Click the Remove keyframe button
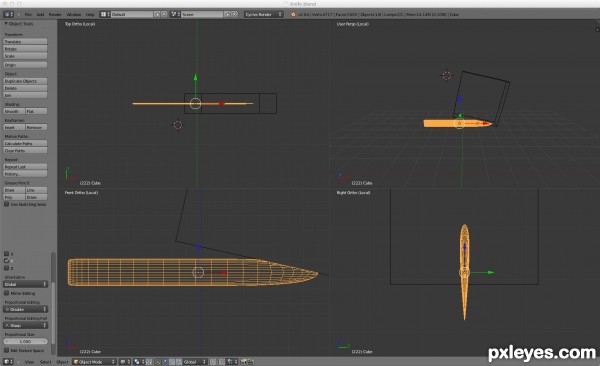Image resolution: width=600 pixels, height=366 pixels. click(37, 127)
